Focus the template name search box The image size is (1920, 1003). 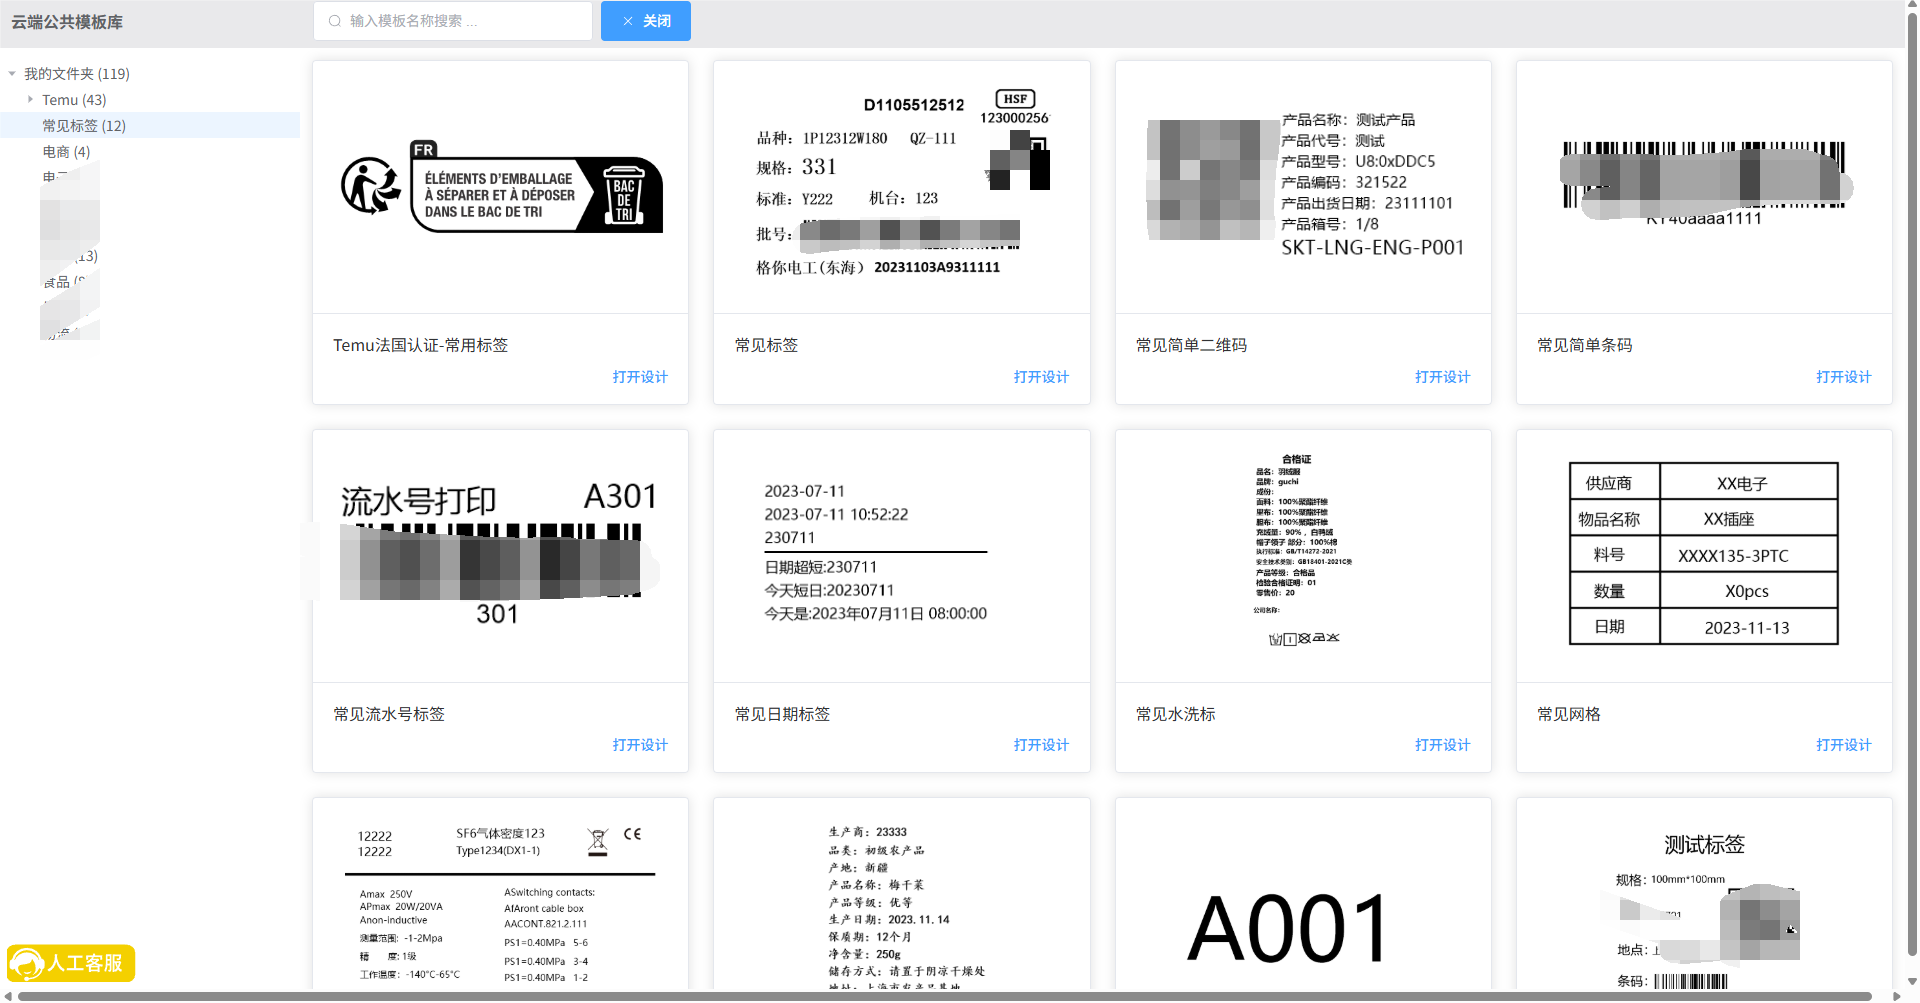click(453, 21)
